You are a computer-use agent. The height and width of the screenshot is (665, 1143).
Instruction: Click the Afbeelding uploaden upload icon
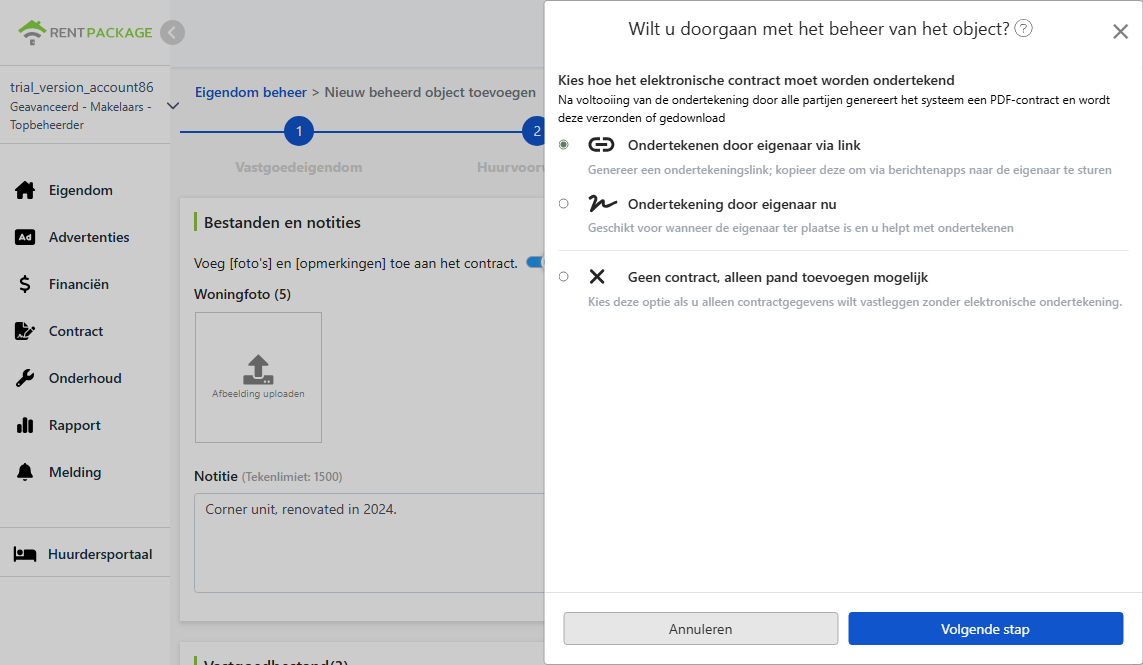coord(258,370)
